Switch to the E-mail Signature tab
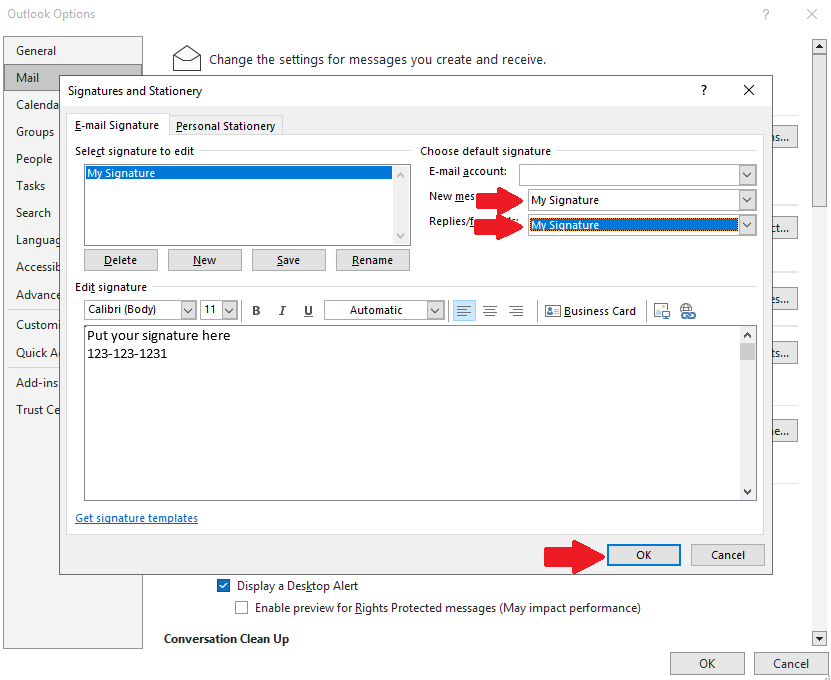Viewport: 831px width, 680px height. [x=117, y=125]
